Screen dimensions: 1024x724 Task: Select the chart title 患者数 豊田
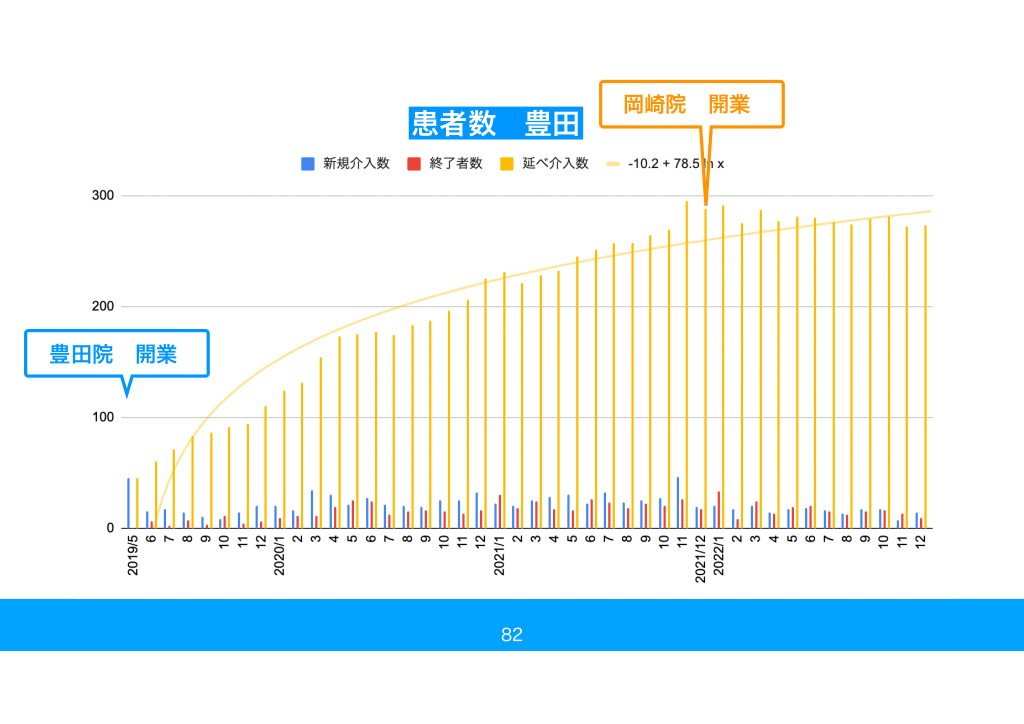[495, 124]
